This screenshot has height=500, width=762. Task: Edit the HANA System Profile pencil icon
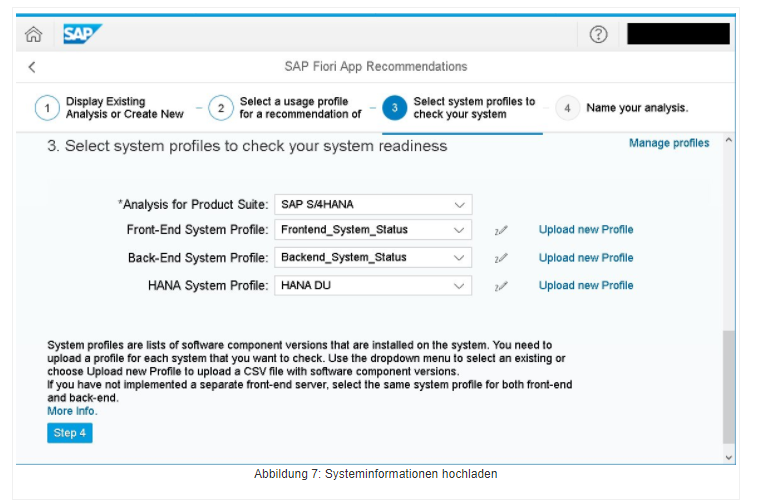point(501,286)
